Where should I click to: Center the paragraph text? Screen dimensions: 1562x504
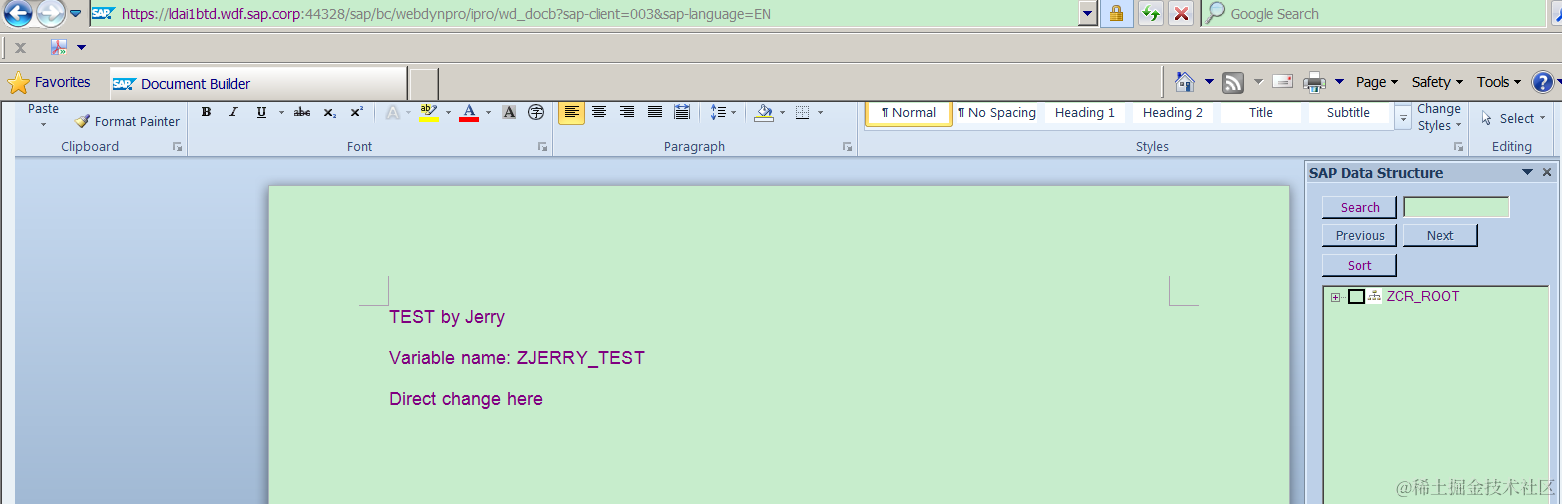(x=599, y=112)
